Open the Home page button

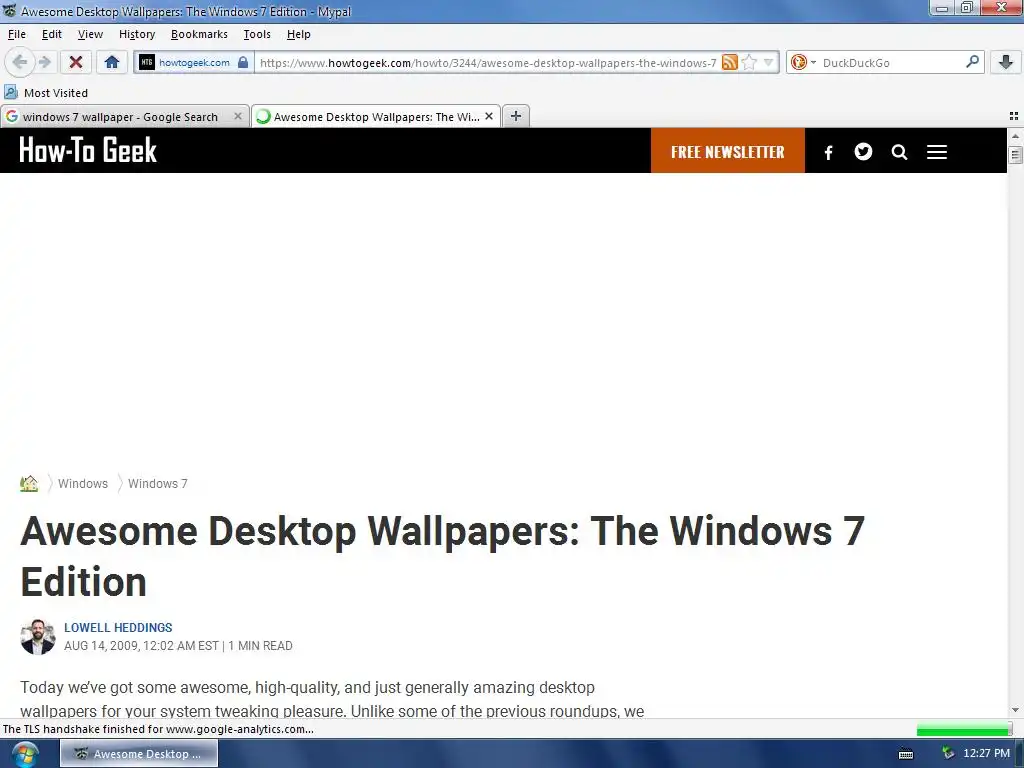click(x=112, y=62)
